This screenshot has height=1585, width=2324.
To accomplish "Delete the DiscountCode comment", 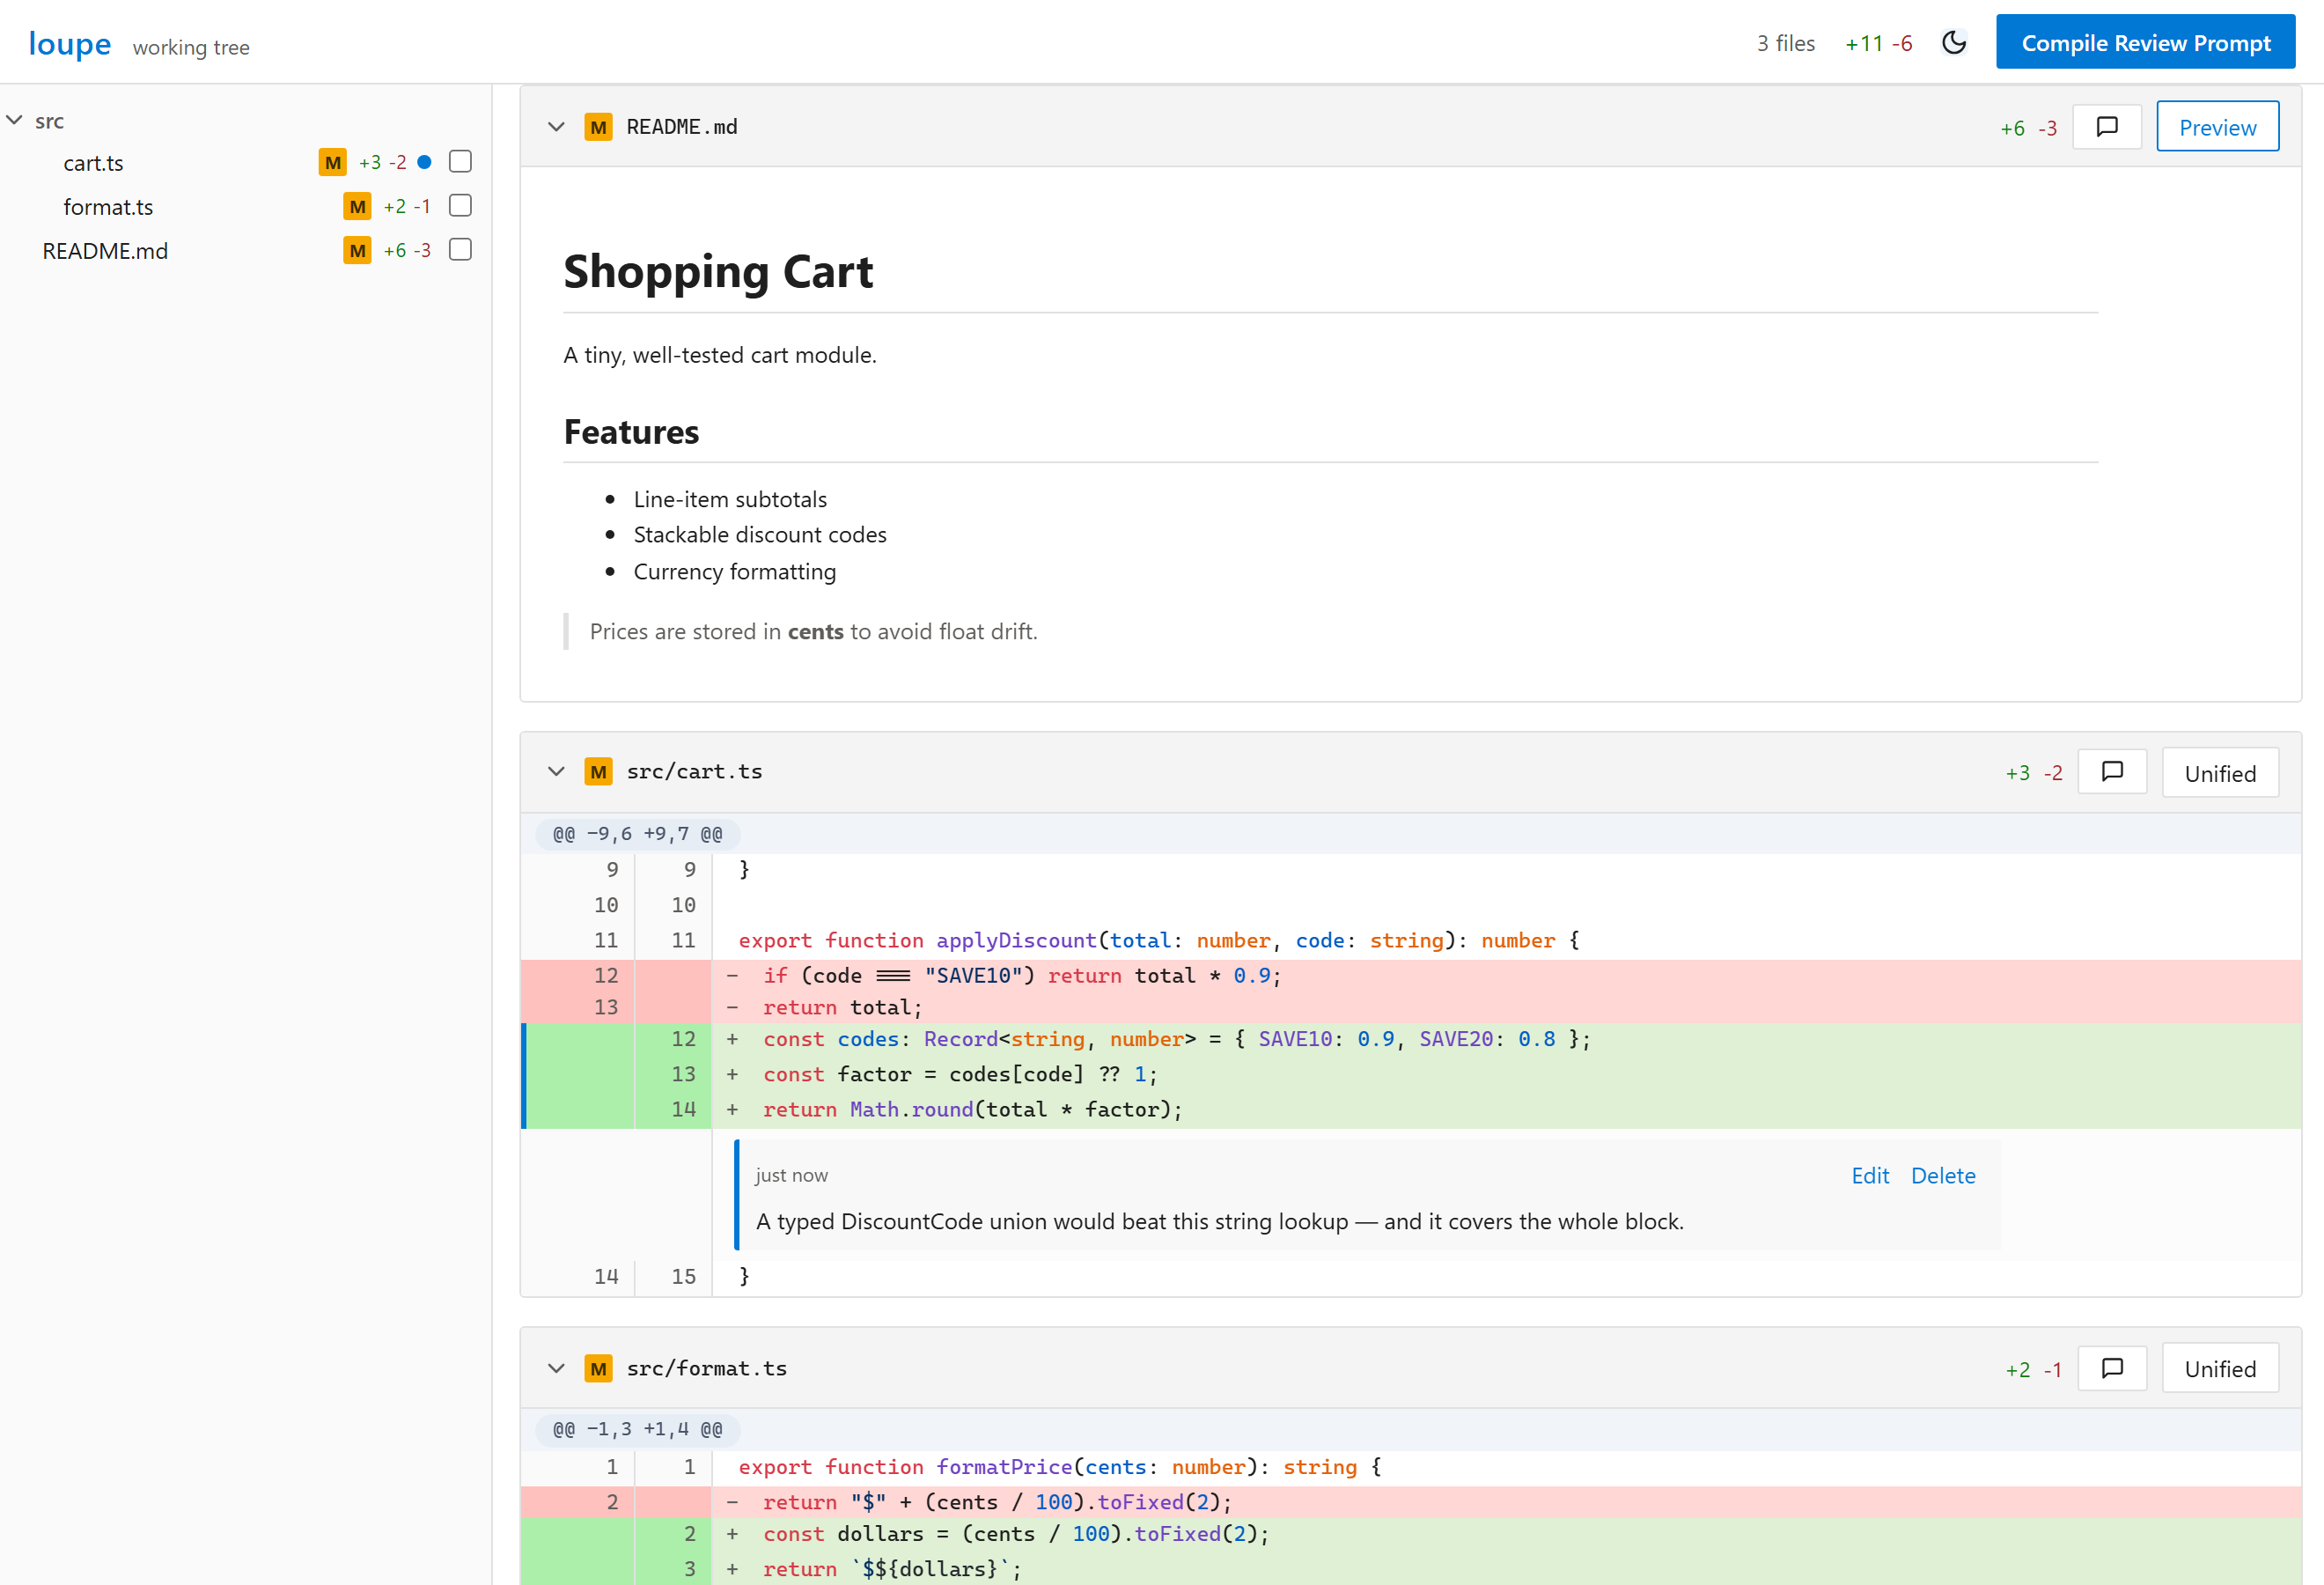I will pyautogui.click(x=1942, y=1176).
